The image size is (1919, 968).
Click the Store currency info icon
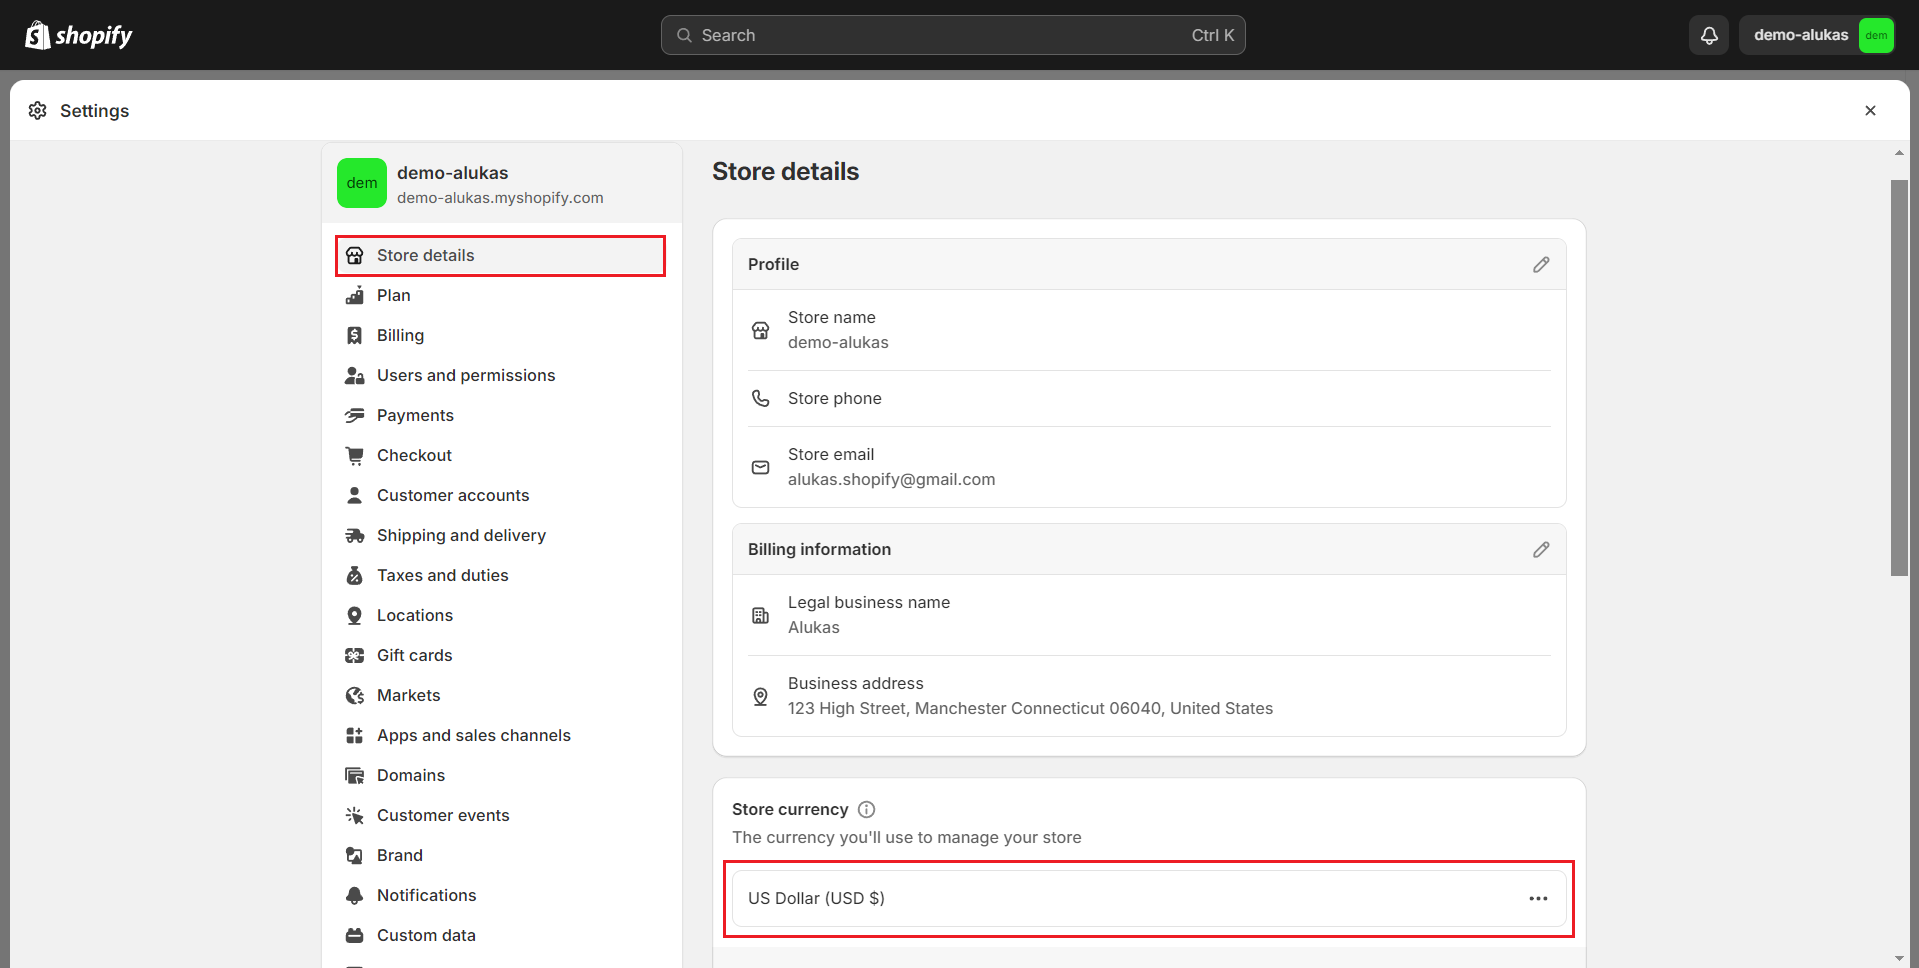click(867, 809)
